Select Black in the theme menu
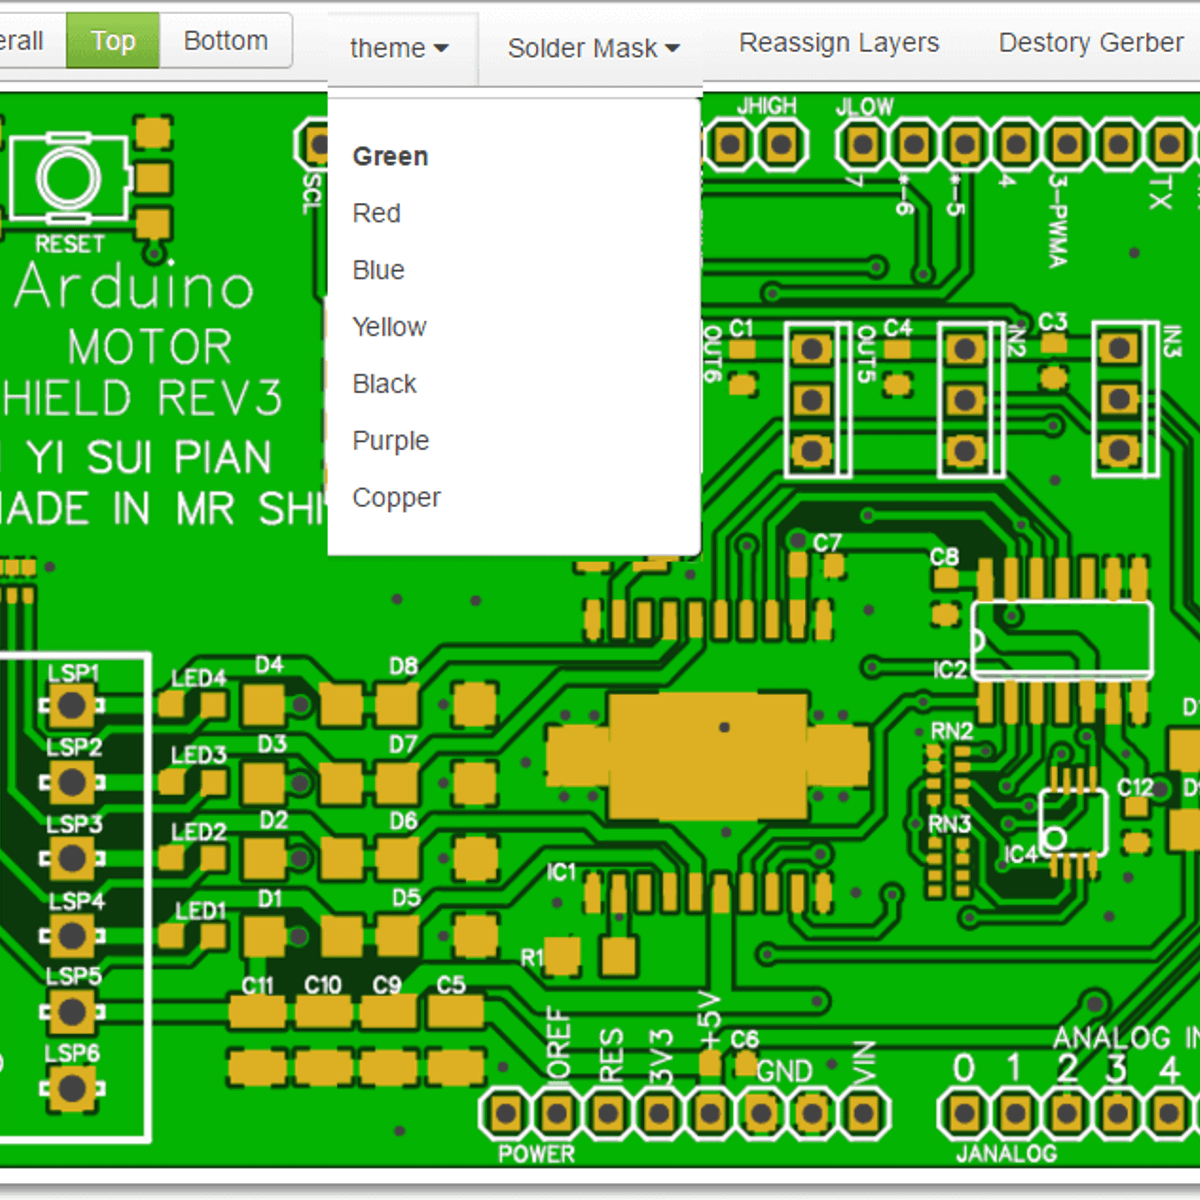Viewport: 1200px width, 1200px height. pyautogui.click(x=384, y=385)
